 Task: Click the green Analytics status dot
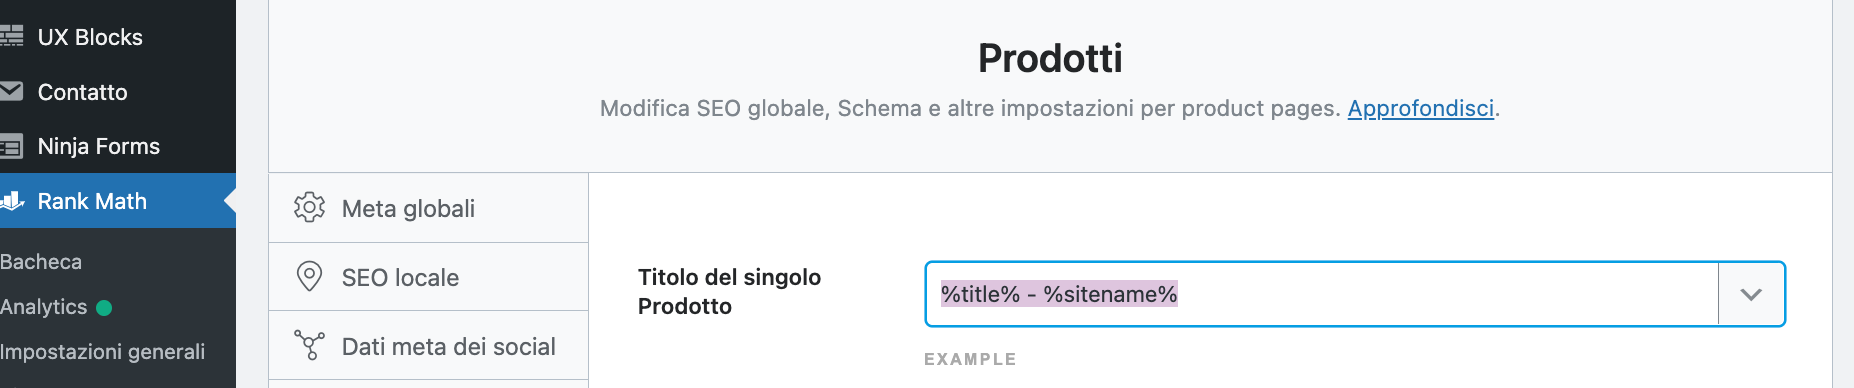pos(104,308)
